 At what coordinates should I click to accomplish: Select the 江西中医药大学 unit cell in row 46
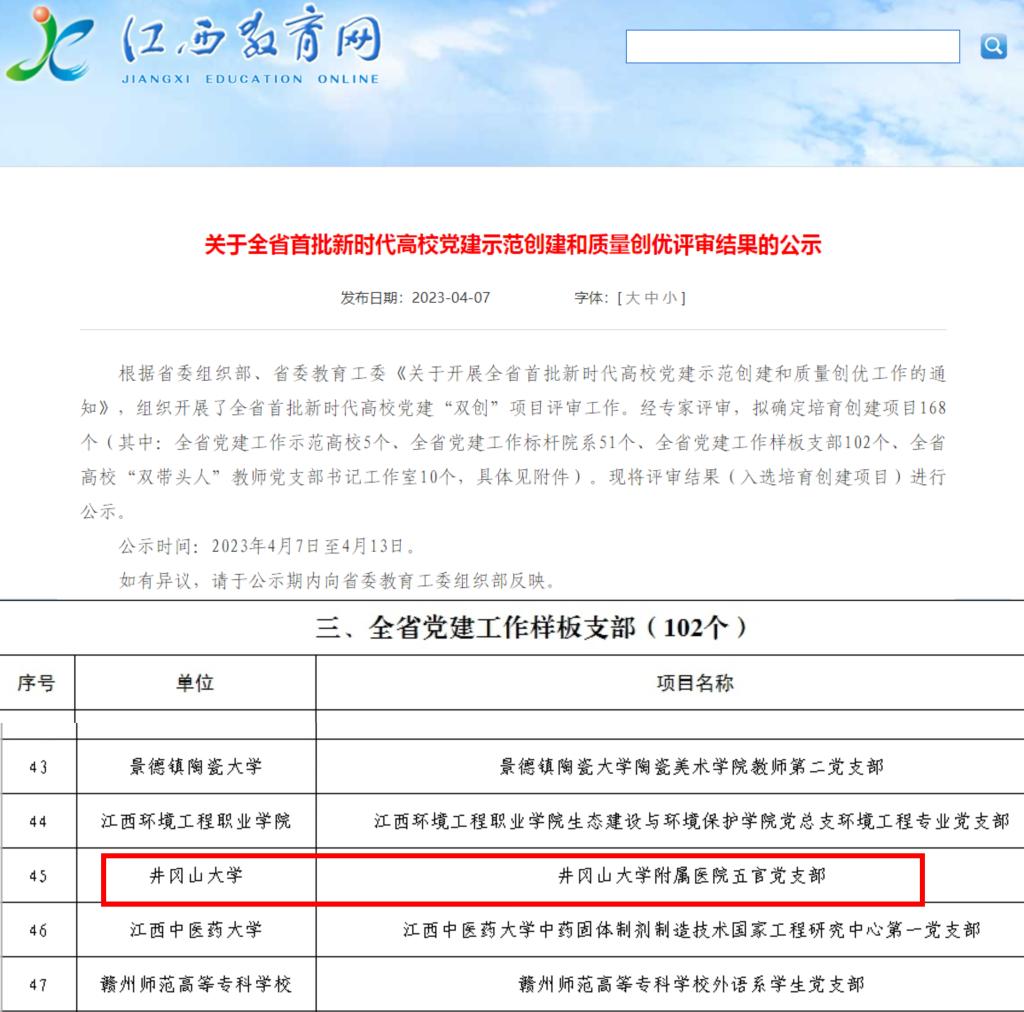click(x=195, y=930)
